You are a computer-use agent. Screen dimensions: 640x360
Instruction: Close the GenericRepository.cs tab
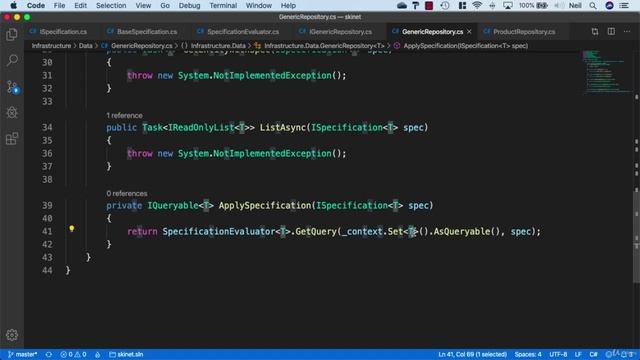coord(469,31)
